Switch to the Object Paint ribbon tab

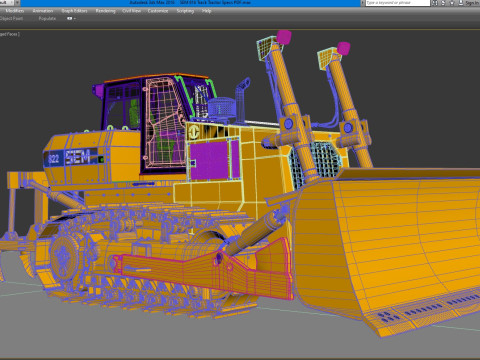click(11, 19)
